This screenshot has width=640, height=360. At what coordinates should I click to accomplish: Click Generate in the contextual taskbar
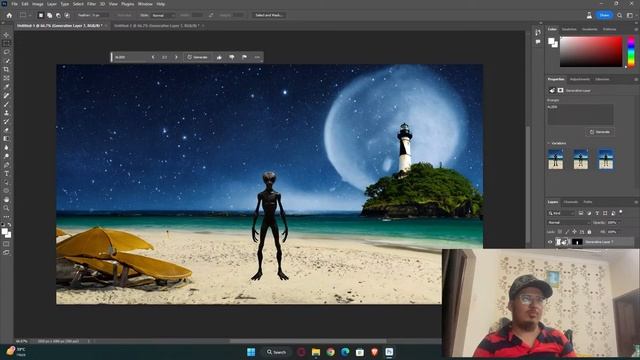197,58
